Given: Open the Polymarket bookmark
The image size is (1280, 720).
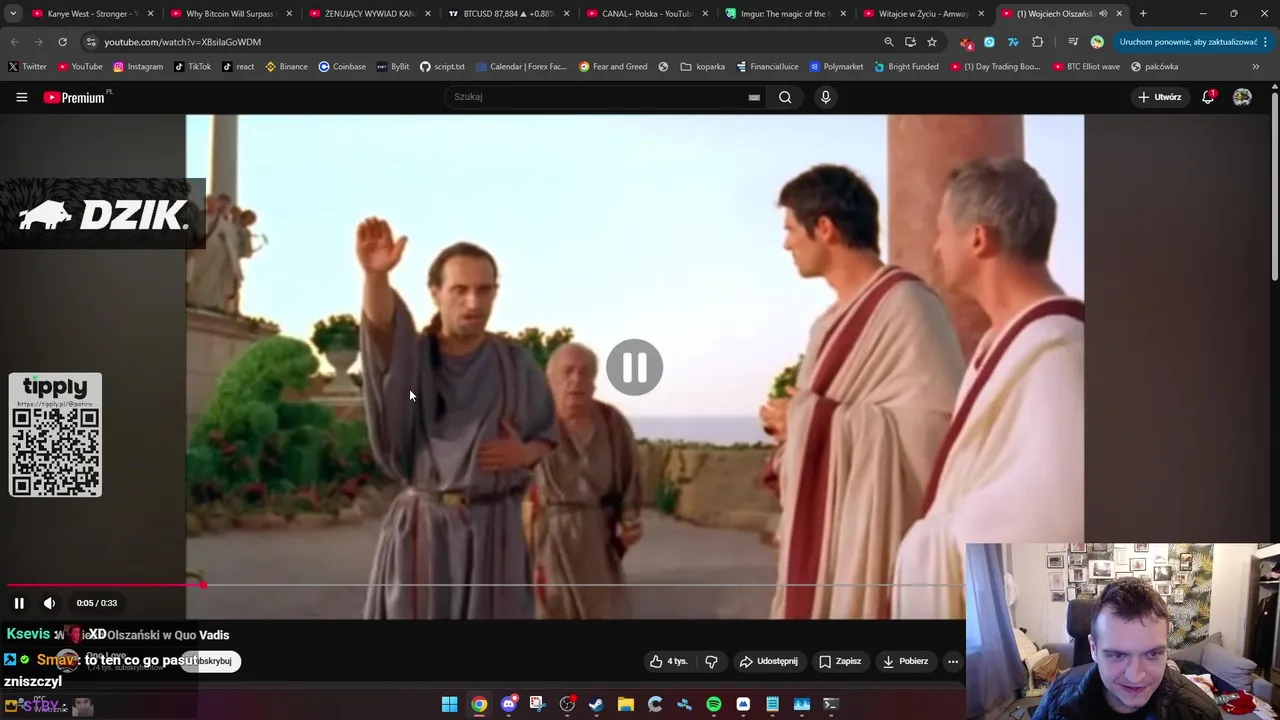Looking at the screenshot, I should (836, 67).
